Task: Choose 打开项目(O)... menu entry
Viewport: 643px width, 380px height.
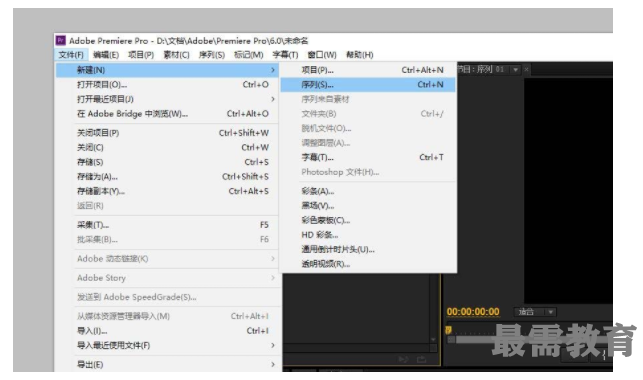Action: click(x=167, y=84)
